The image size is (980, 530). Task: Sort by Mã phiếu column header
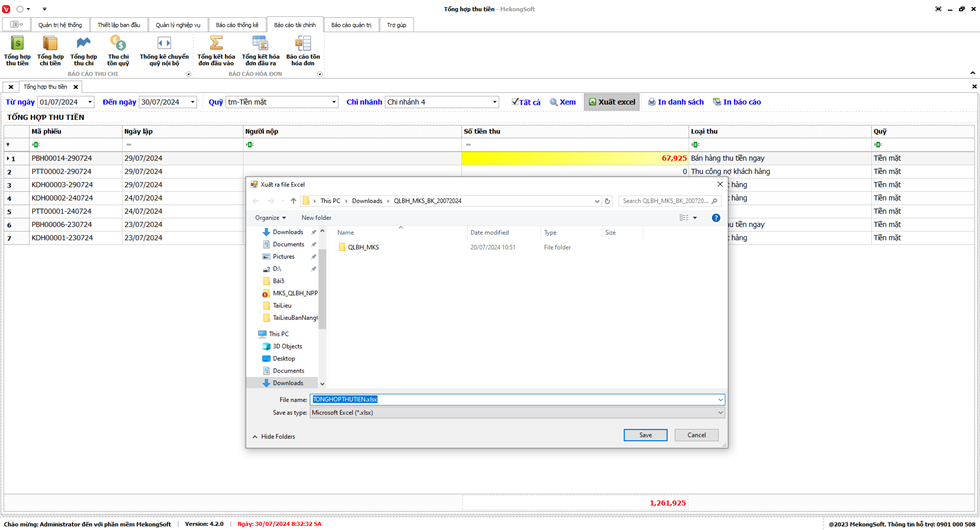[x=75, y=131]
